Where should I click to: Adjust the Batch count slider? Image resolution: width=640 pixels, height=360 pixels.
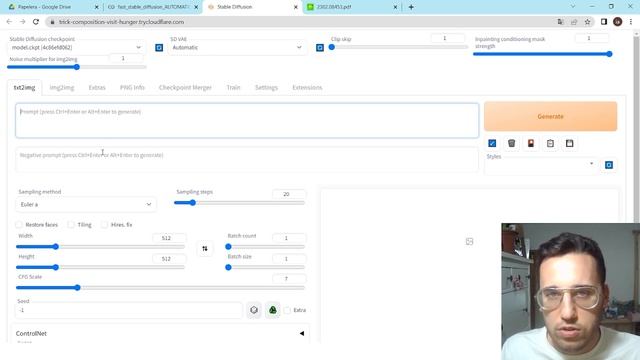point(265,247)
